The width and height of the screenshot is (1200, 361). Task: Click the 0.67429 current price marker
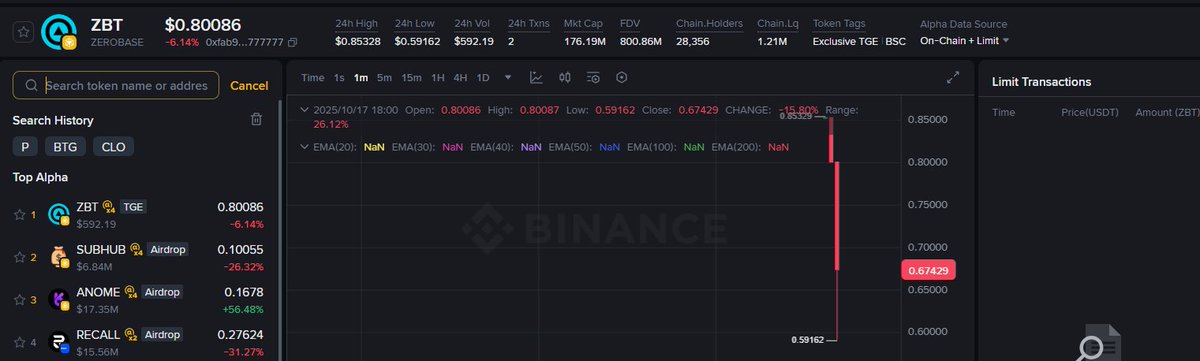pos(927,270)
